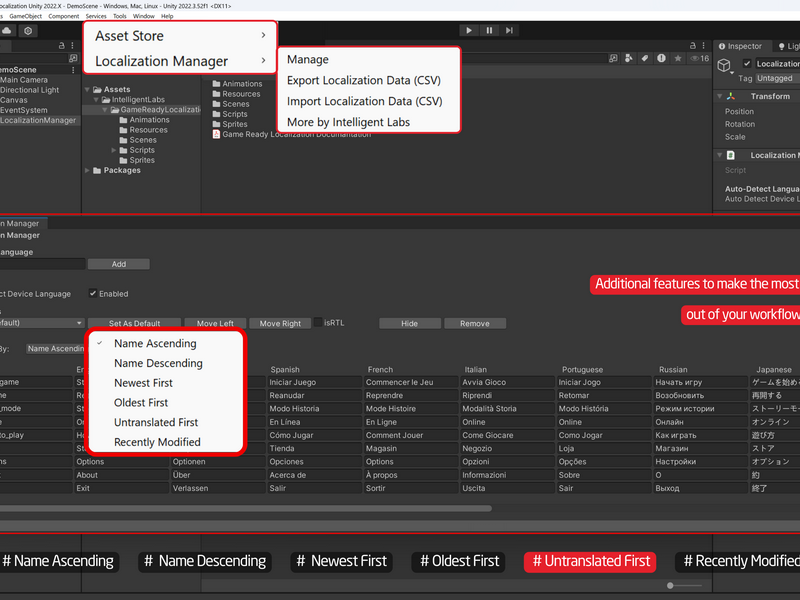Click the Add language button
The width and height of the screenshot is (800, 600).
(x=119, y=264)
